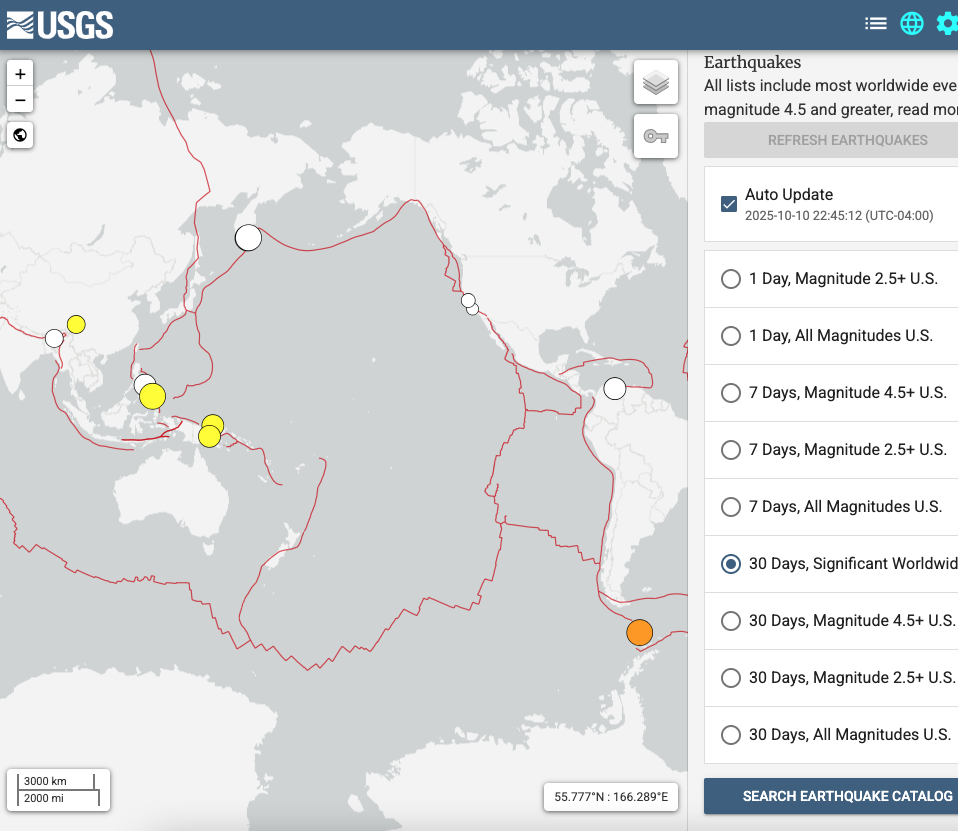Zoom out of the map with minus button
Screen dimensions: 958x831
21,100
